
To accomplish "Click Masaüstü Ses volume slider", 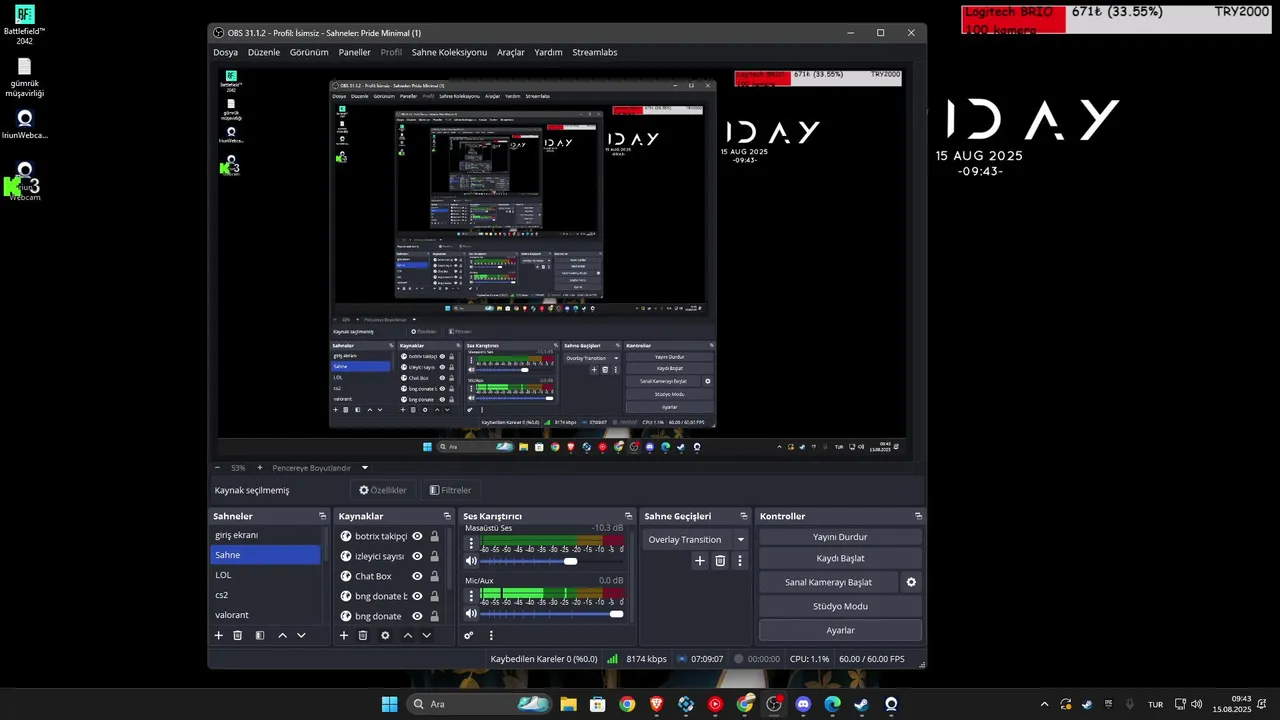I will pos(552,561).
